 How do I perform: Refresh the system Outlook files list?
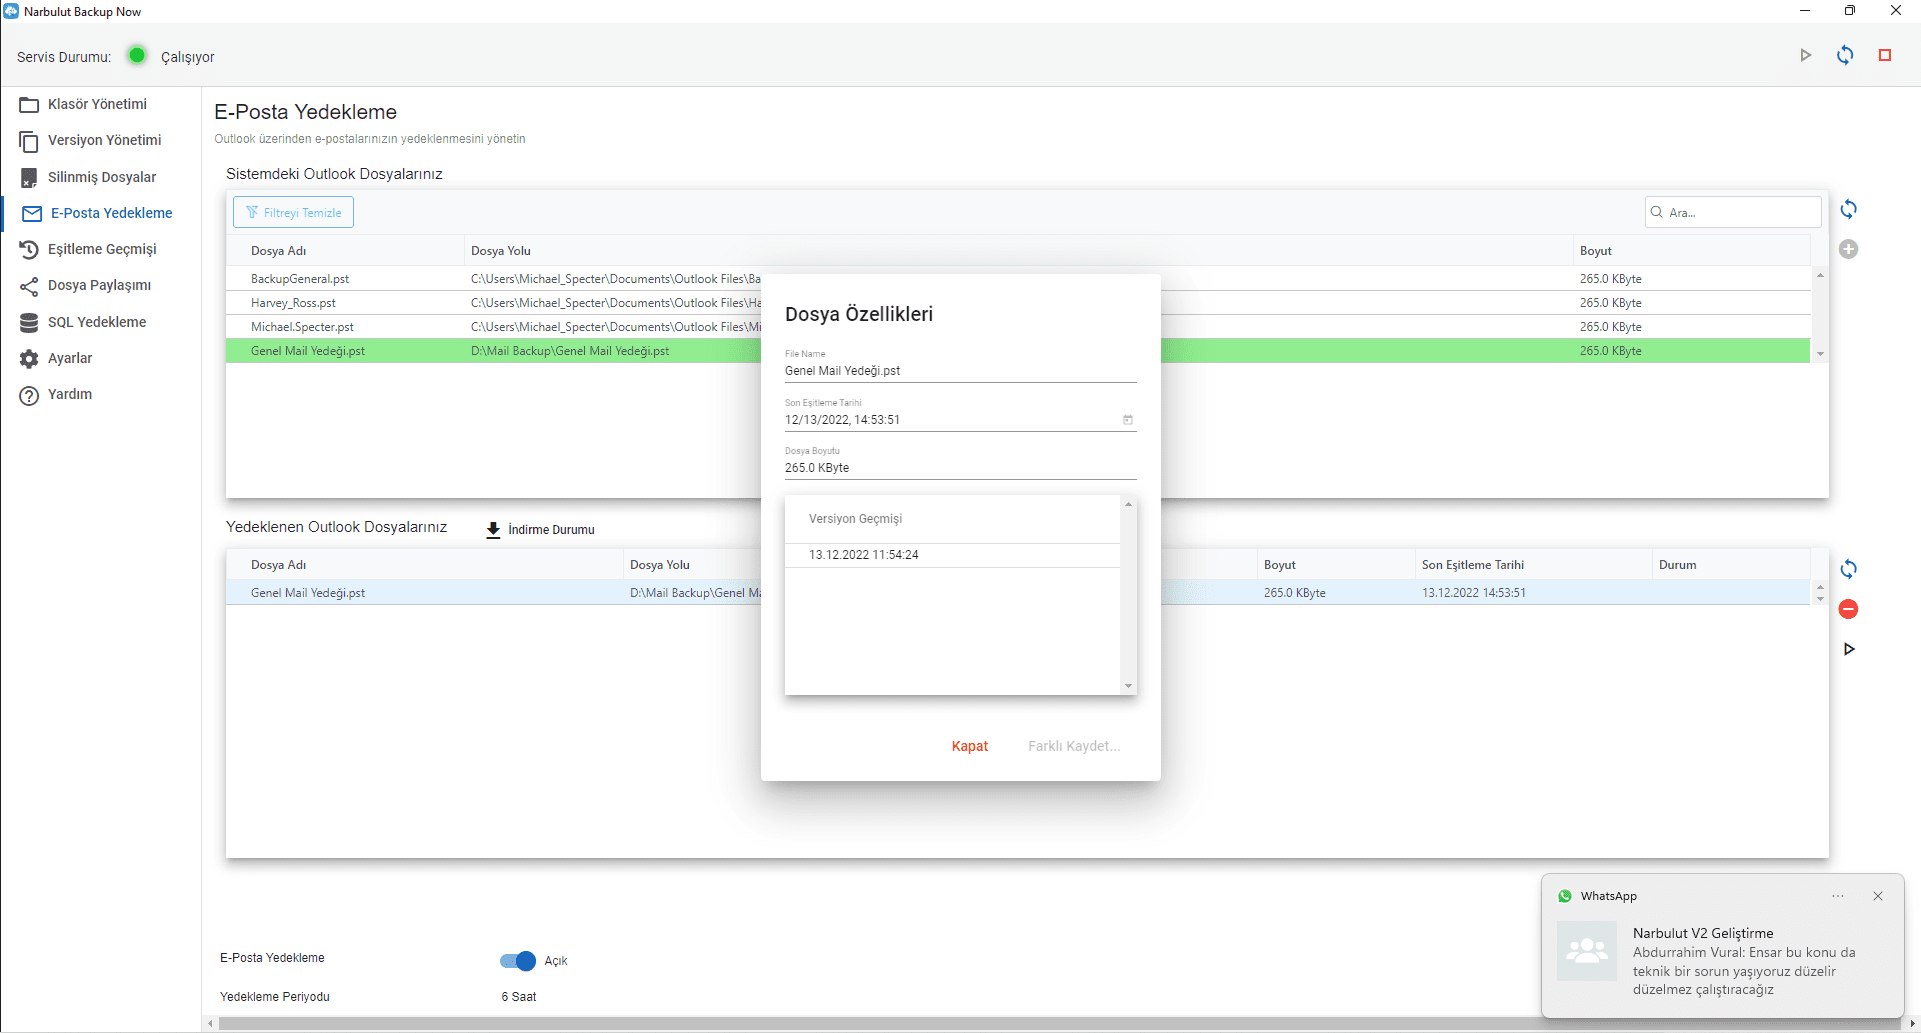(1848, 210)
